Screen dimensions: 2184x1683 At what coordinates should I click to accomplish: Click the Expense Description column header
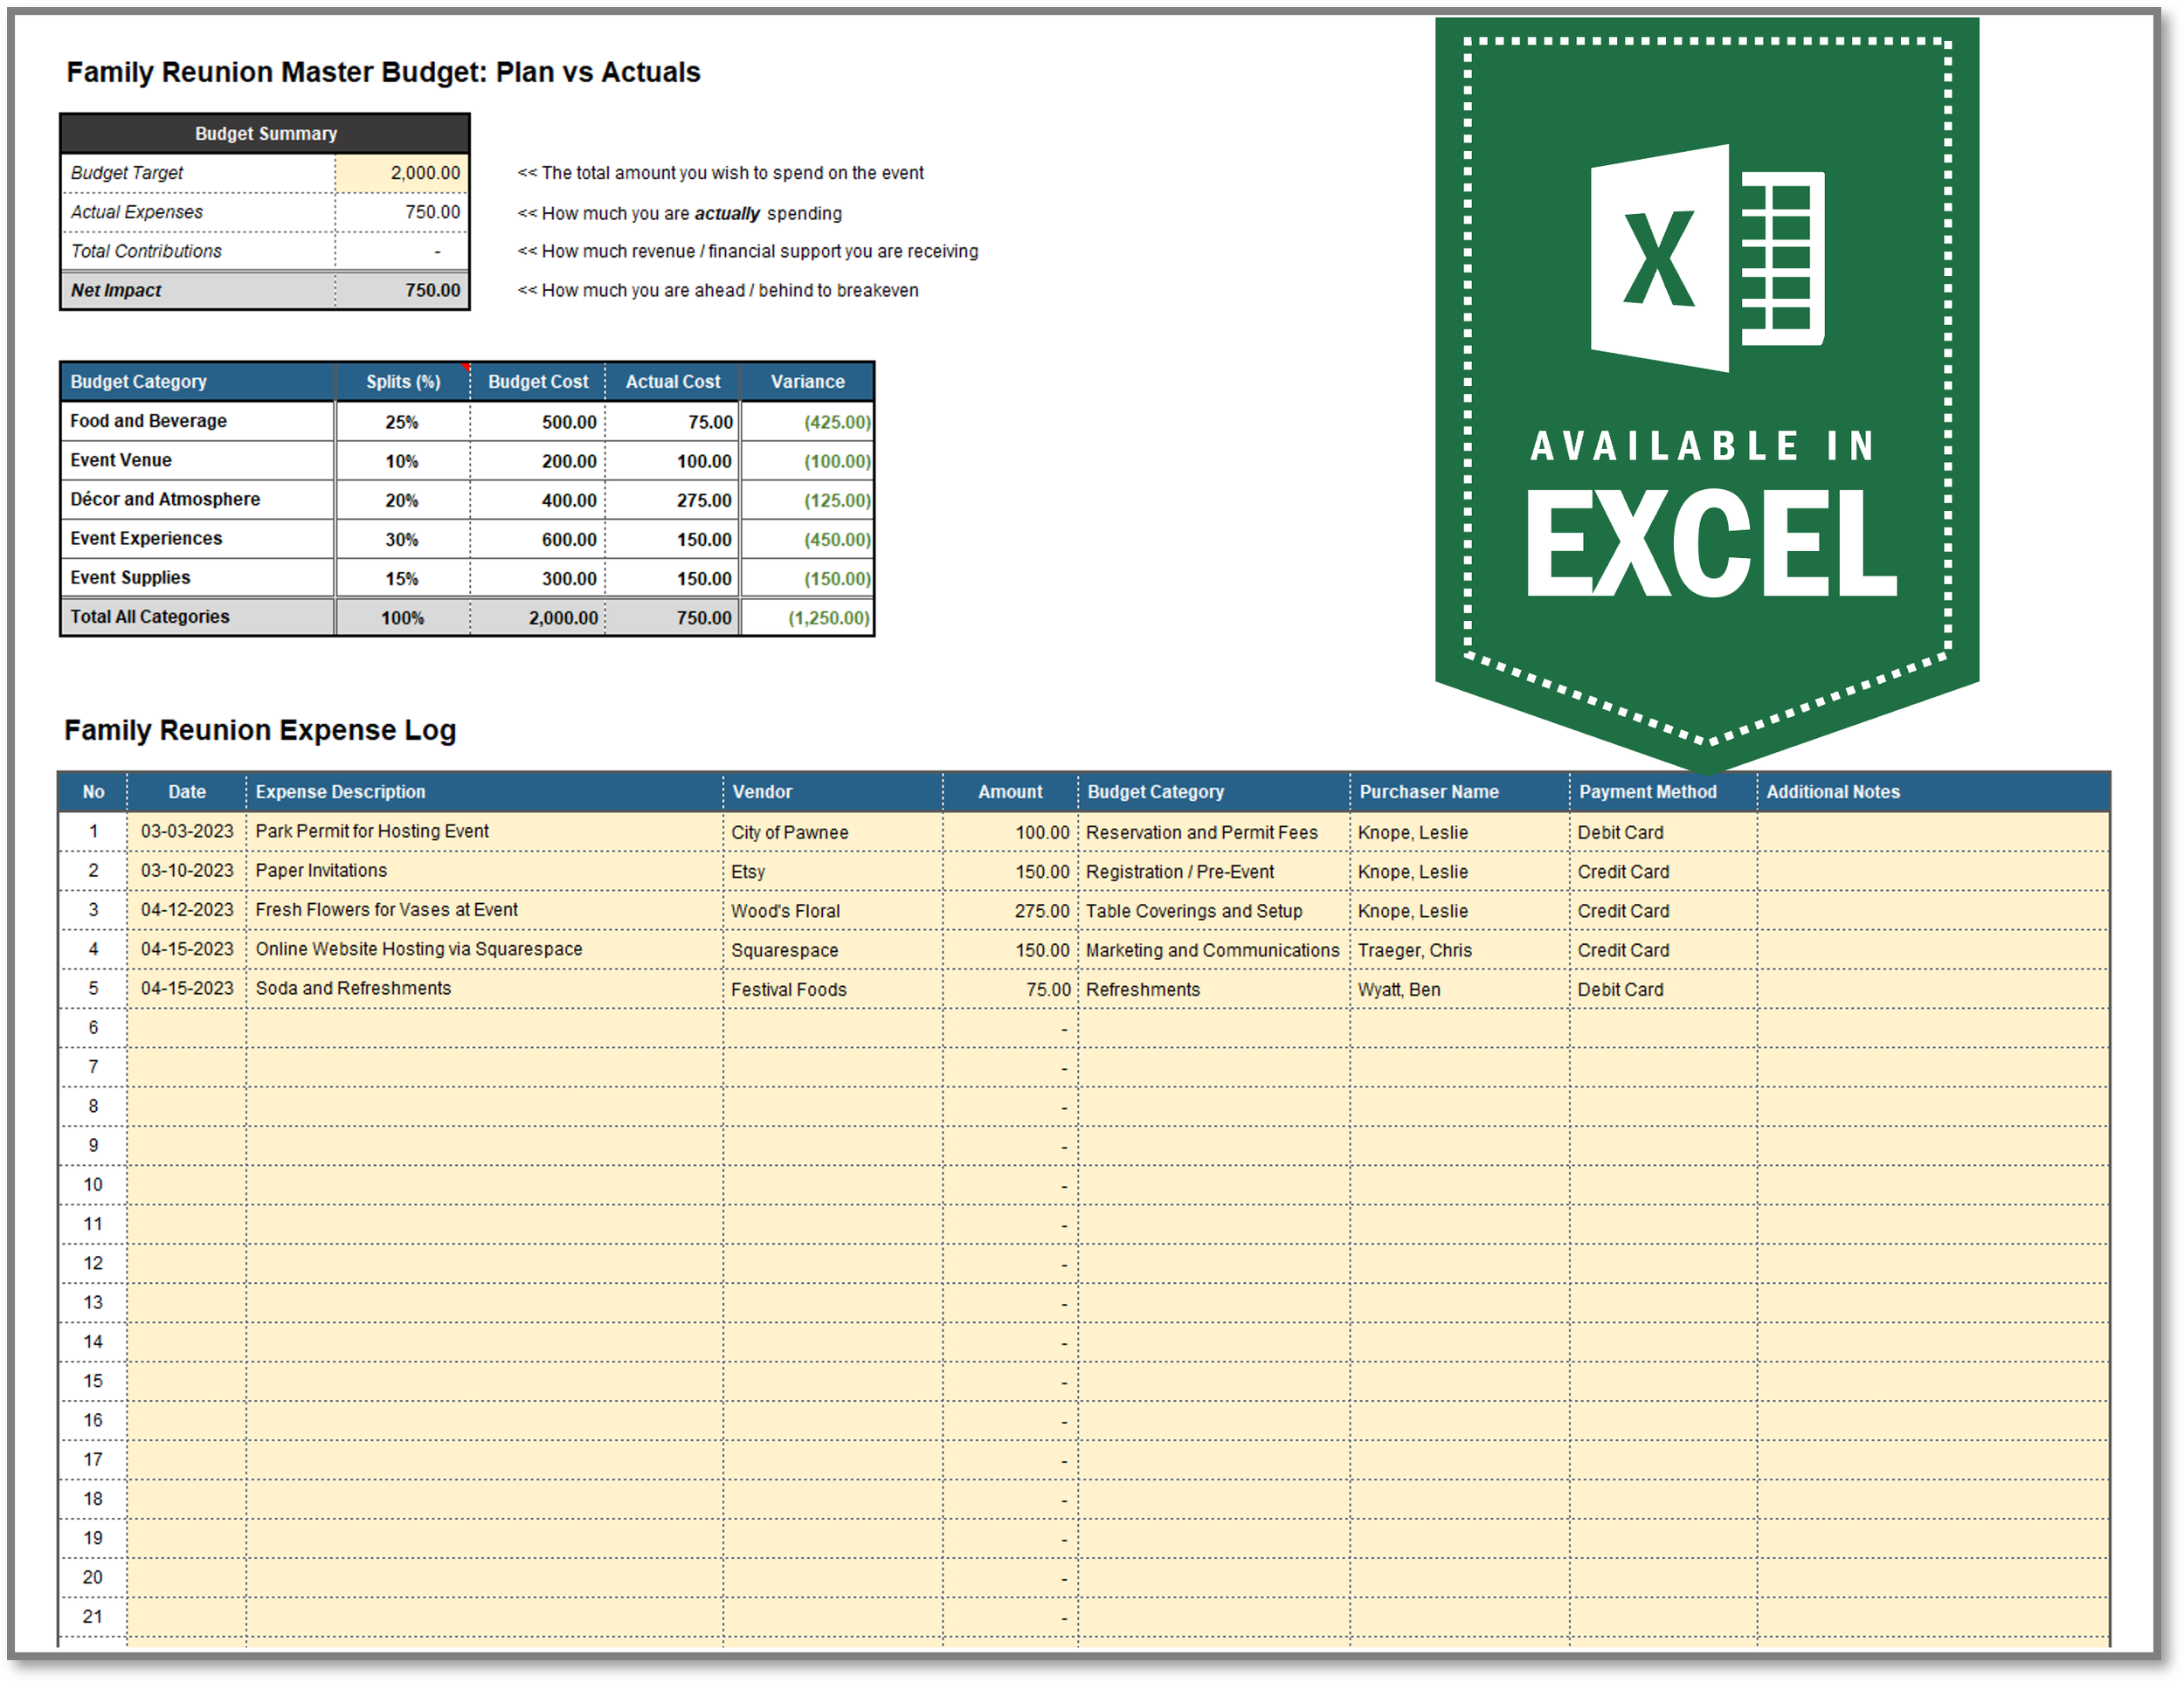click(x=484, y=792)
